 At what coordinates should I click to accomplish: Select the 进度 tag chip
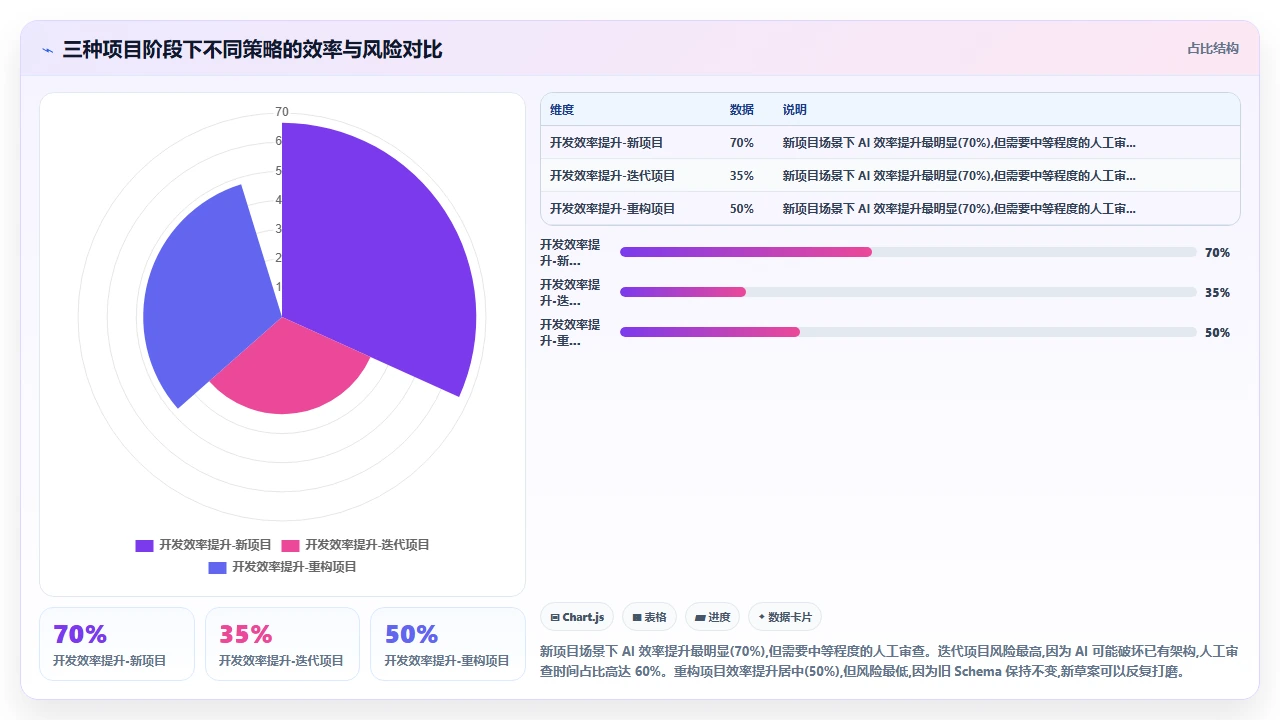tap(712, 617)
